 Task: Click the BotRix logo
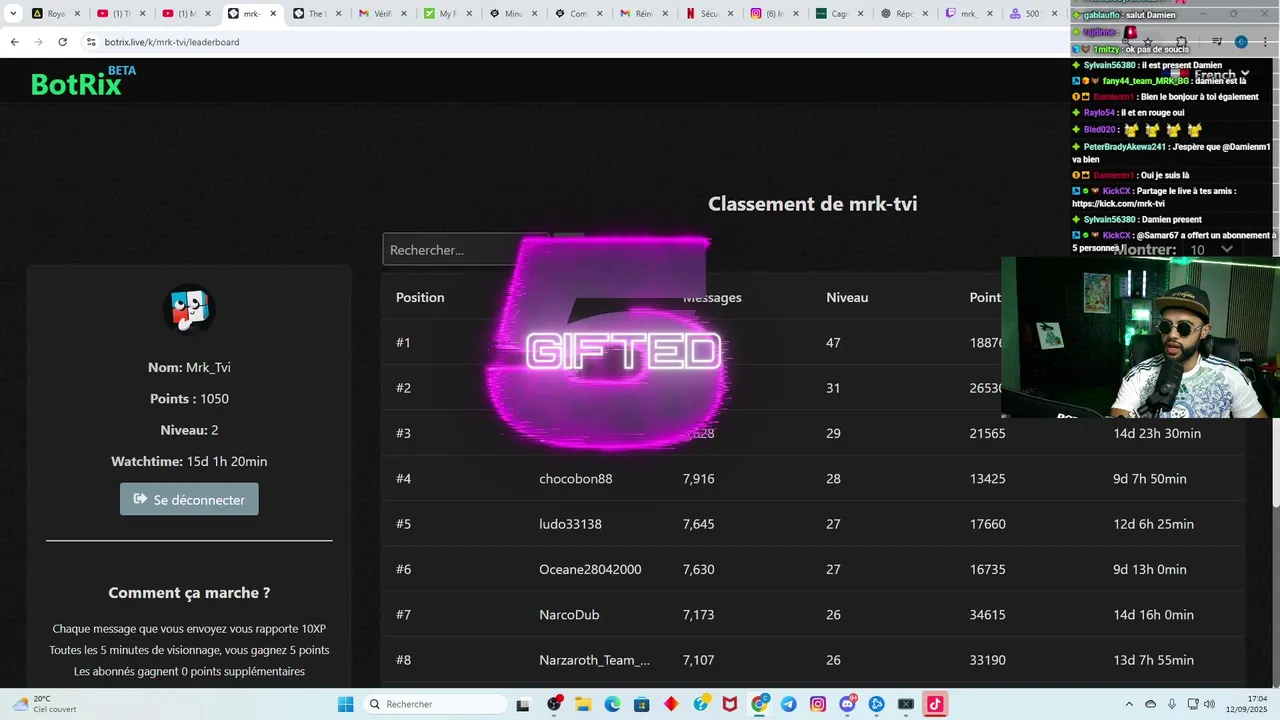(x=83, y=82)
